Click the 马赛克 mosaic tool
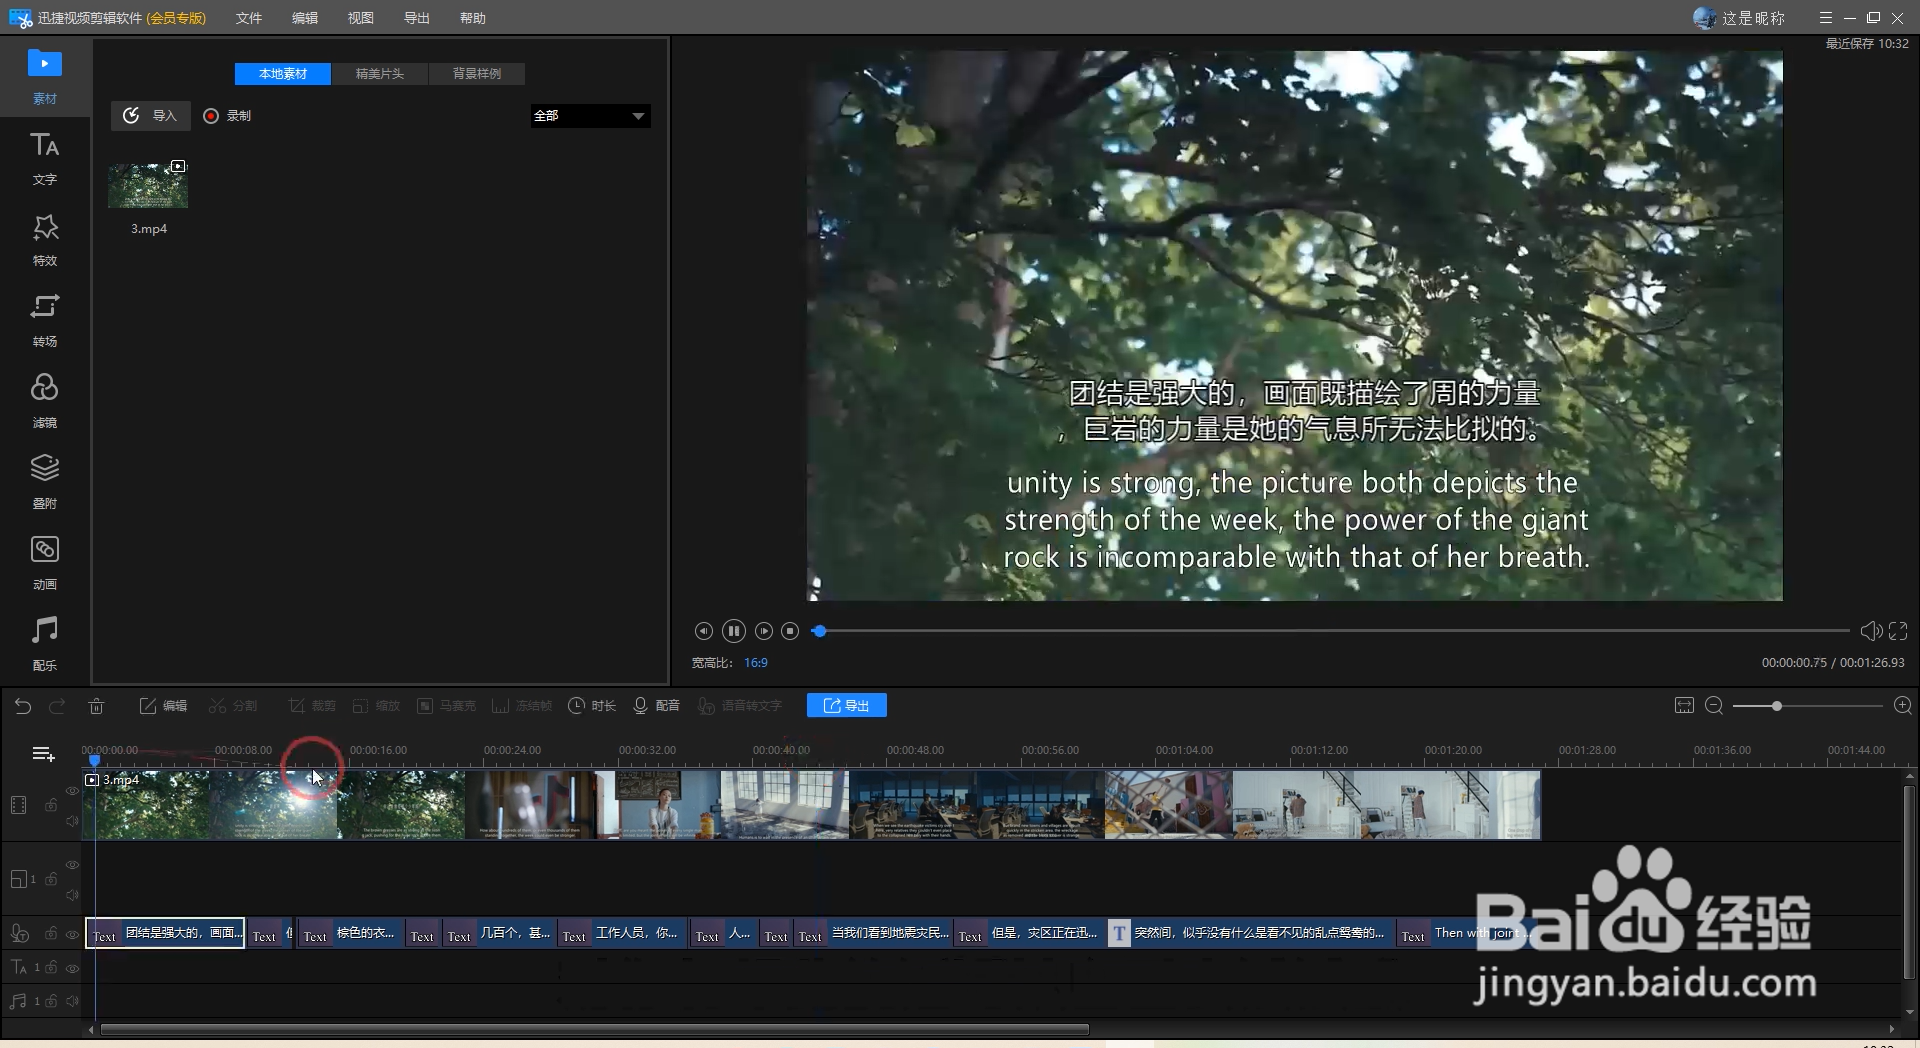This screenshot has width=1920, height=1048. click(446, 706)
